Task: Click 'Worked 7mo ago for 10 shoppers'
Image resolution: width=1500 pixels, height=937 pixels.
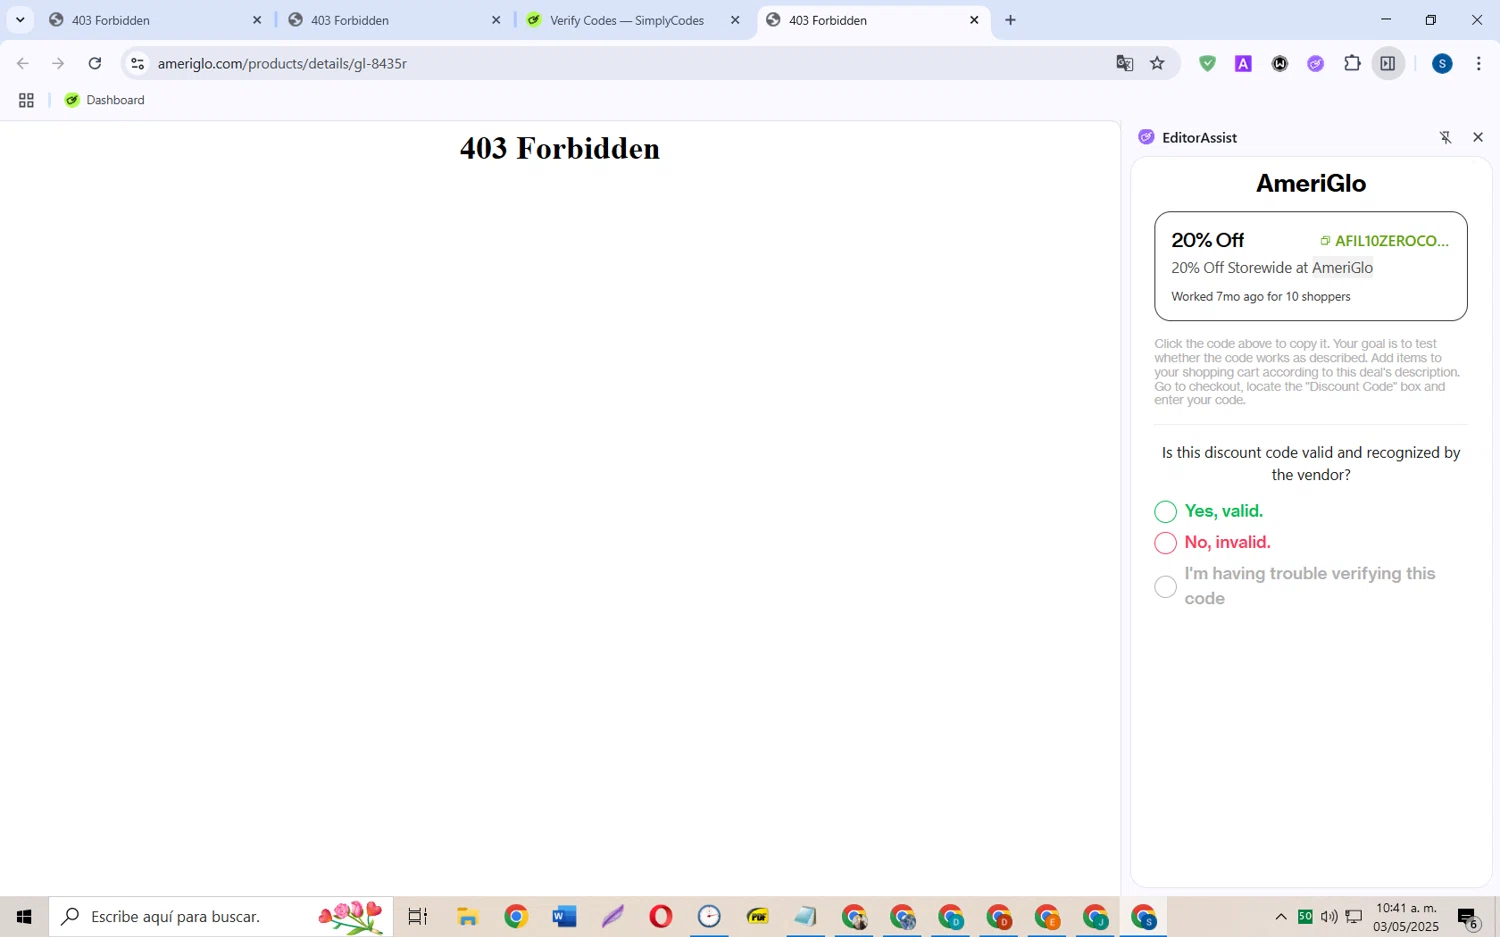Action: (x=1261, y=296)
